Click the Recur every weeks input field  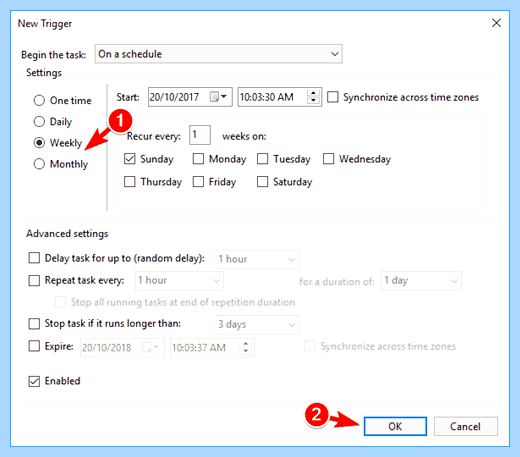tap(200, 135)
